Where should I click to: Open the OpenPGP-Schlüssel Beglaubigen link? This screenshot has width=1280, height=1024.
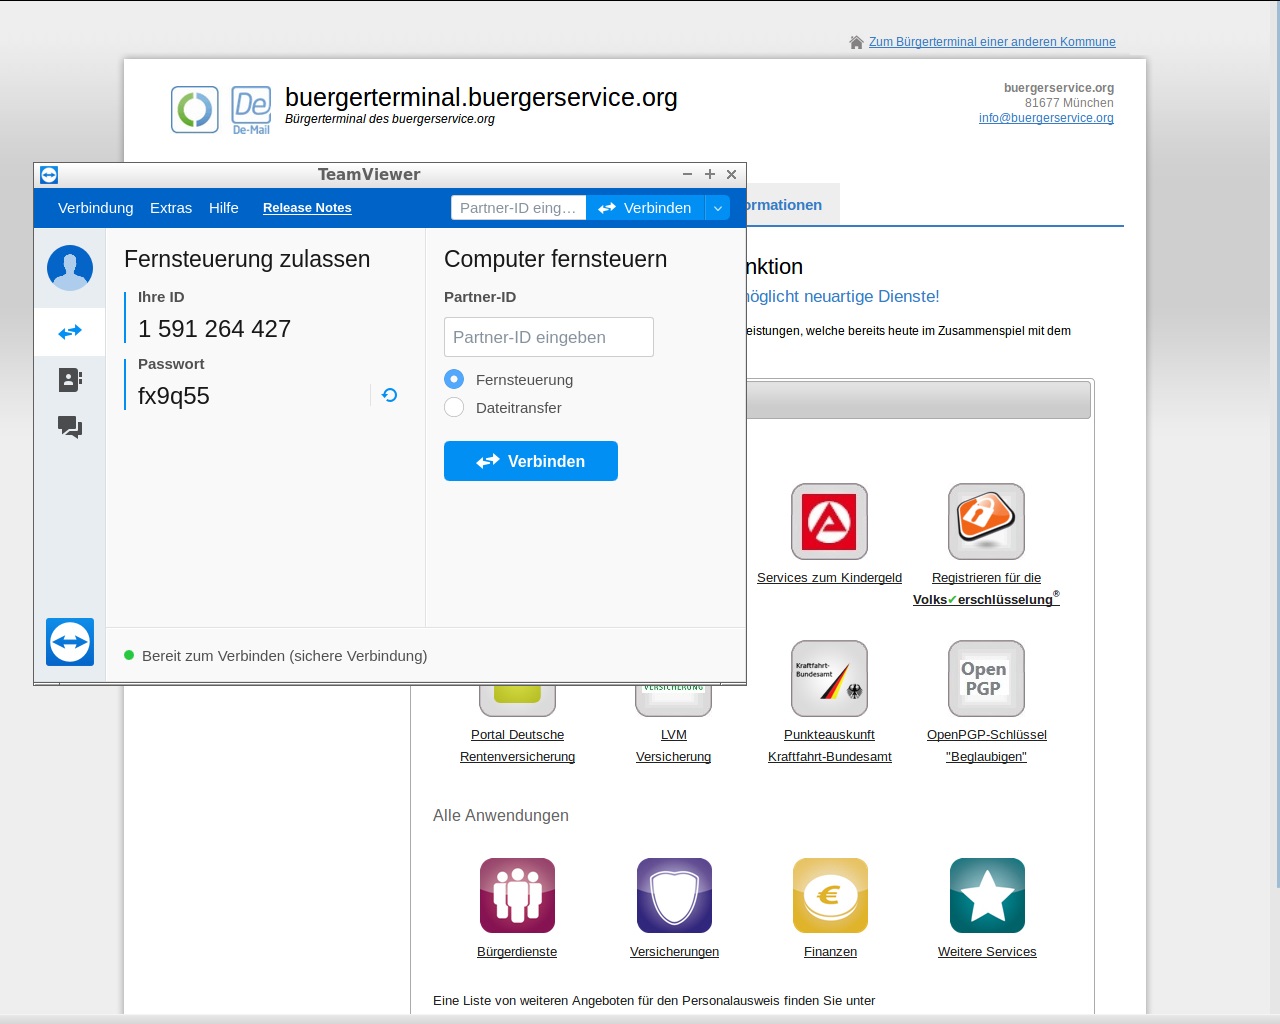tap(987, 746)
